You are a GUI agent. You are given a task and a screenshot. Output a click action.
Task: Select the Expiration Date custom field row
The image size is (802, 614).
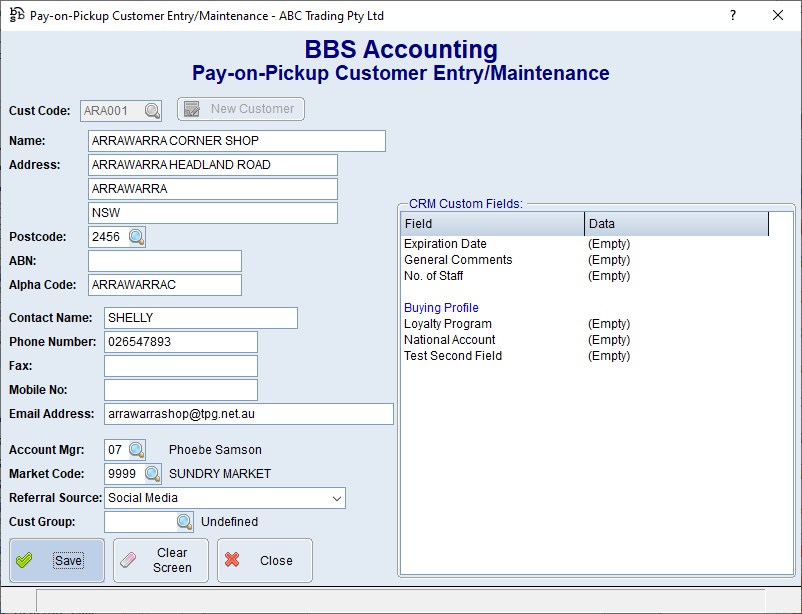tap(445, 244)
